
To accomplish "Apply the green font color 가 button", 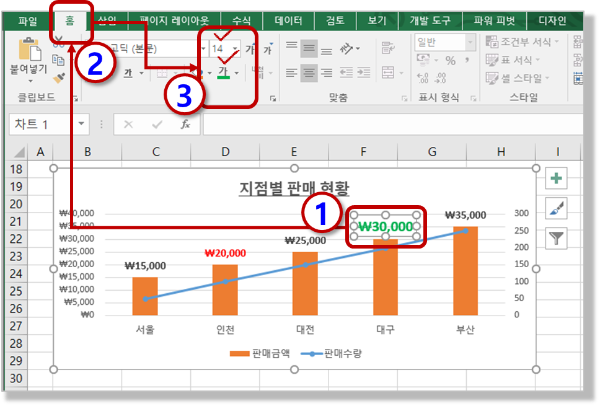I will point(223,72).
